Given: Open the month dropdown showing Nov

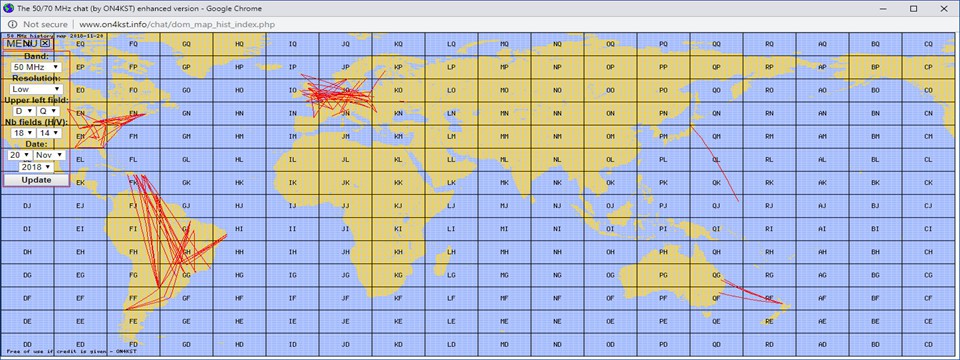Looking at the screenshot, I should 49,155.
